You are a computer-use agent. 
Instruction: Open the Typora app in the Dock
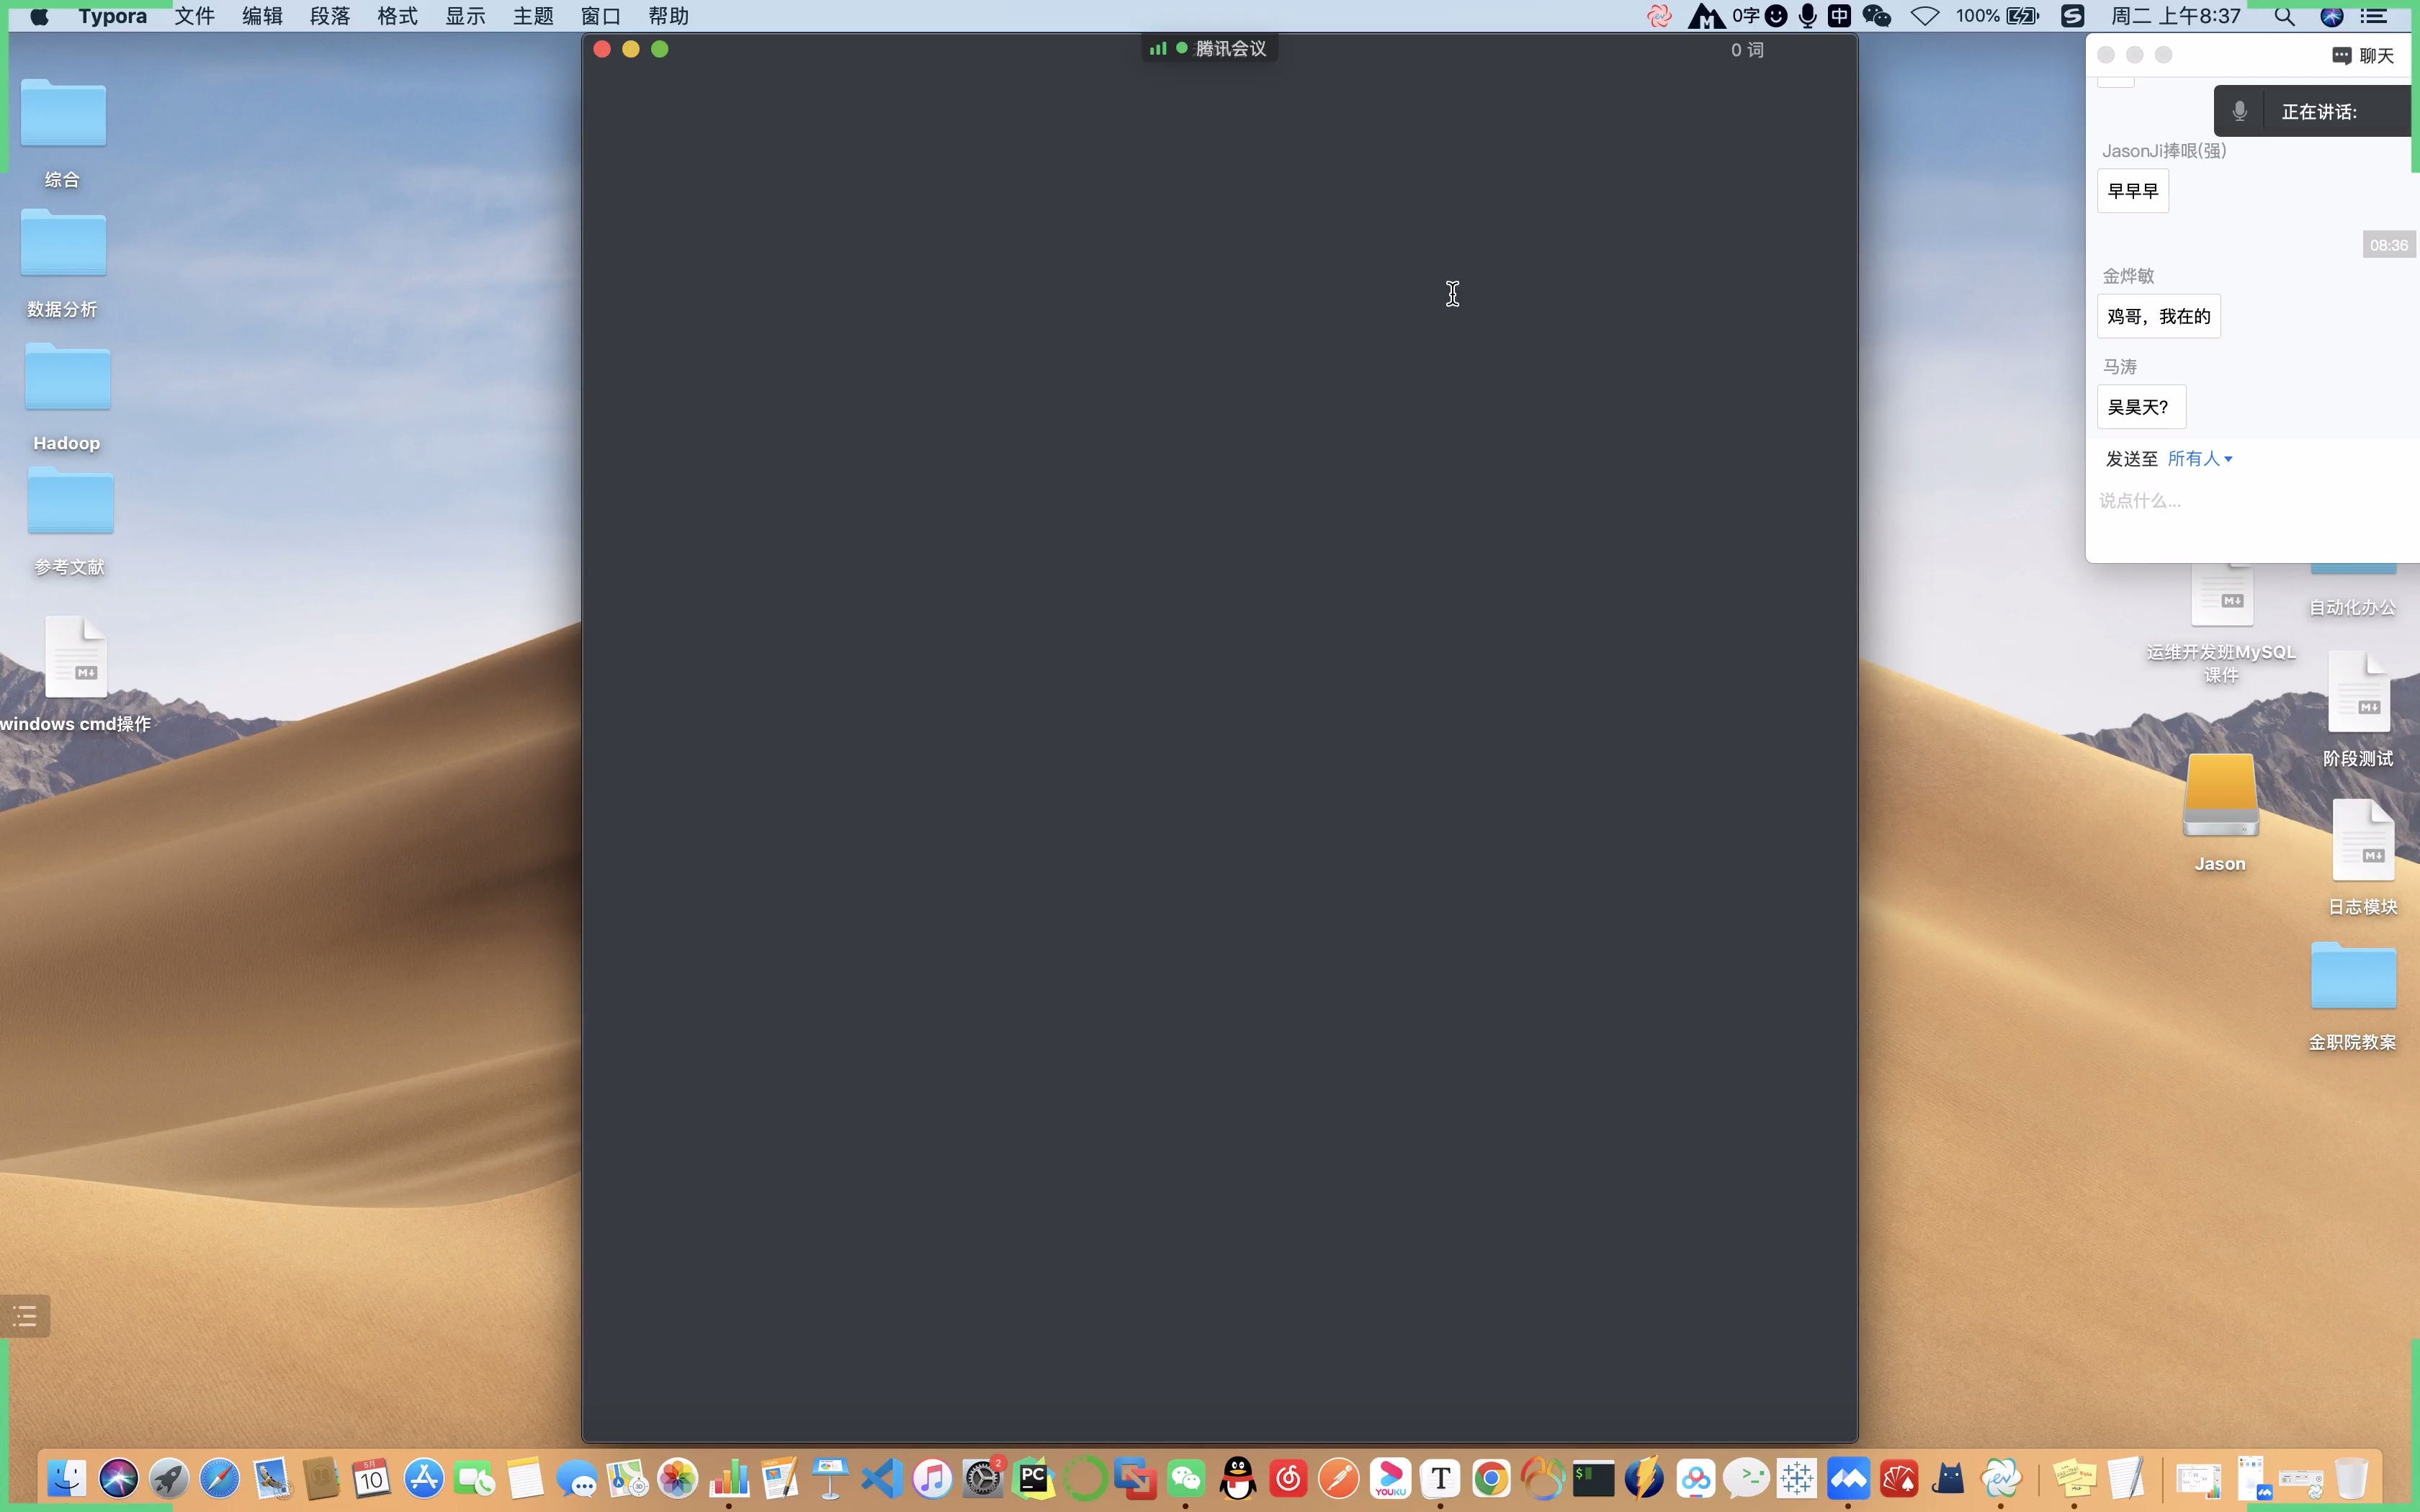[x=1440, y=1478]
